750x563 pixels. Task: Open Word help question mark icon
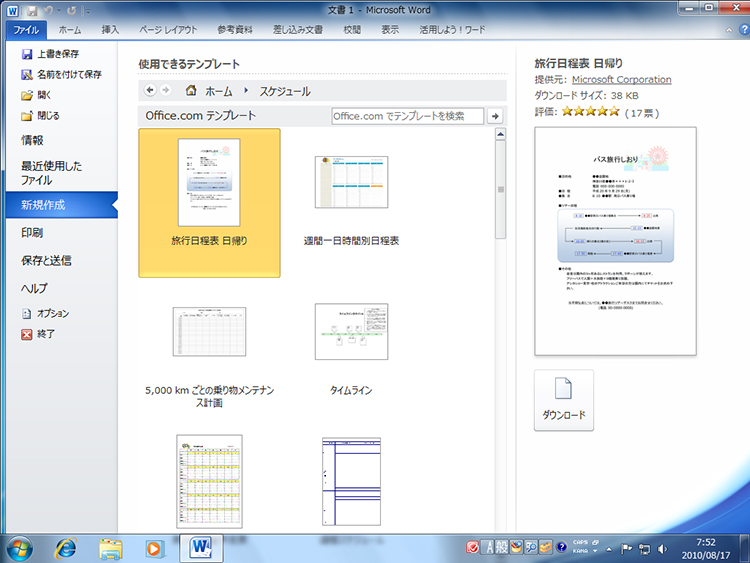click(x=744, y=30)
